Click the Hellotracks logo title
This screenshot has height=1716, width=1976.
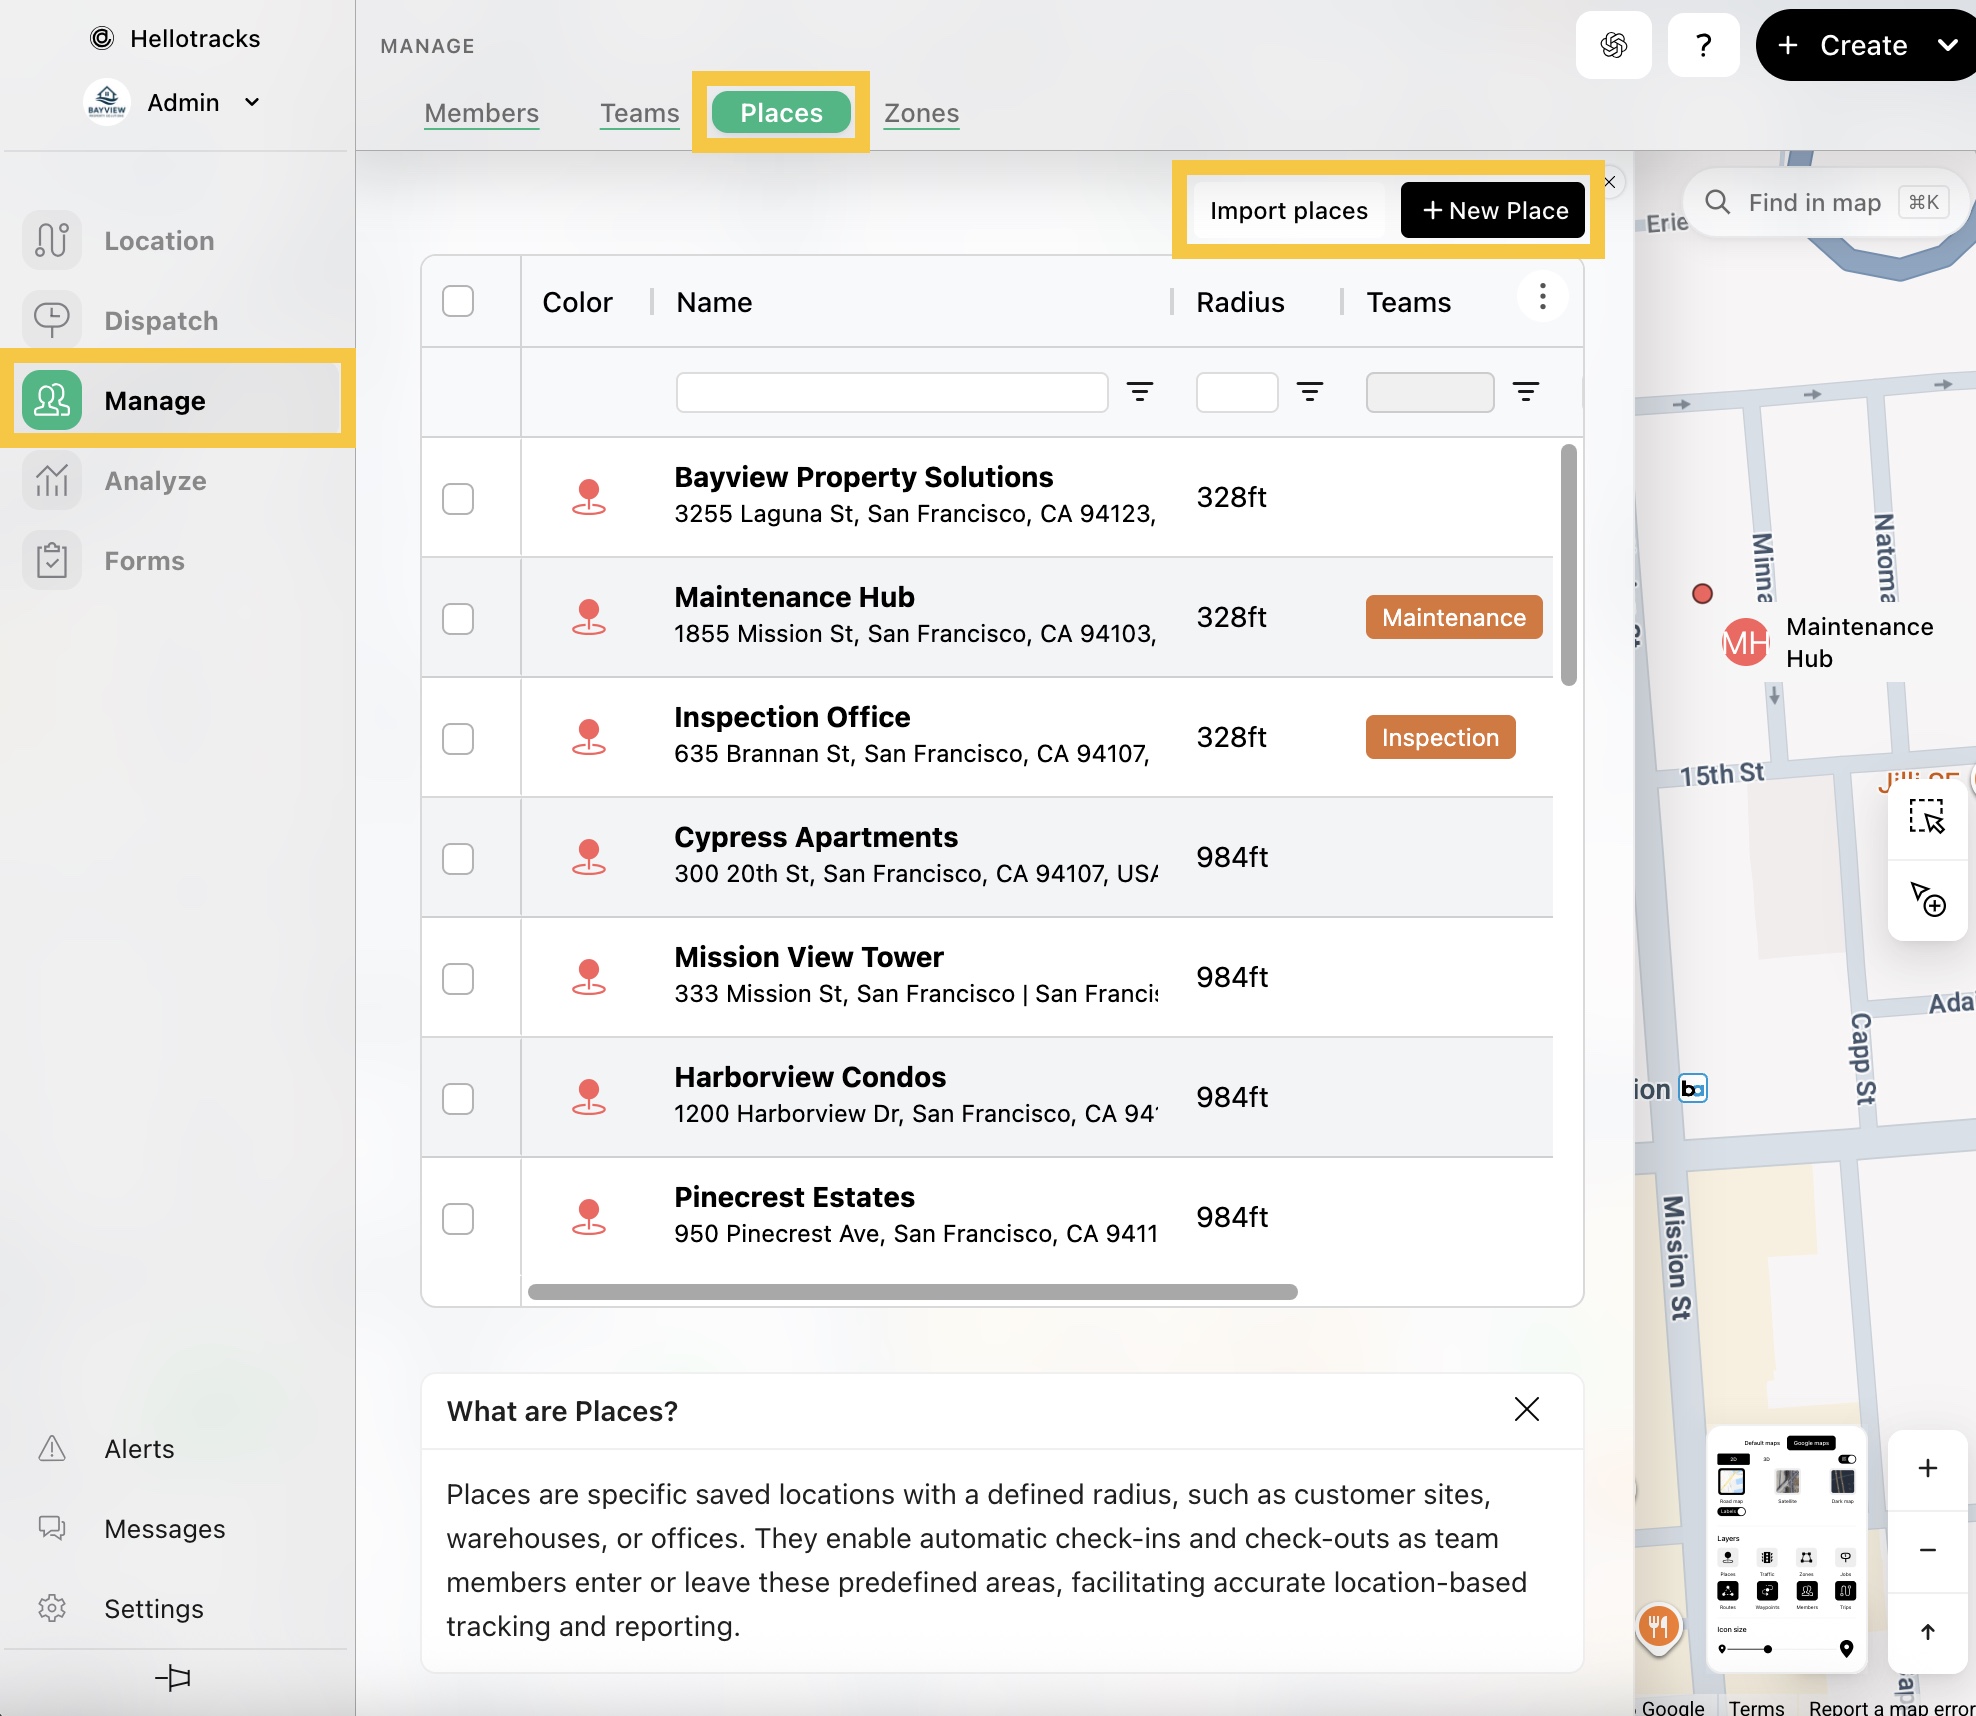coord(175,38)
